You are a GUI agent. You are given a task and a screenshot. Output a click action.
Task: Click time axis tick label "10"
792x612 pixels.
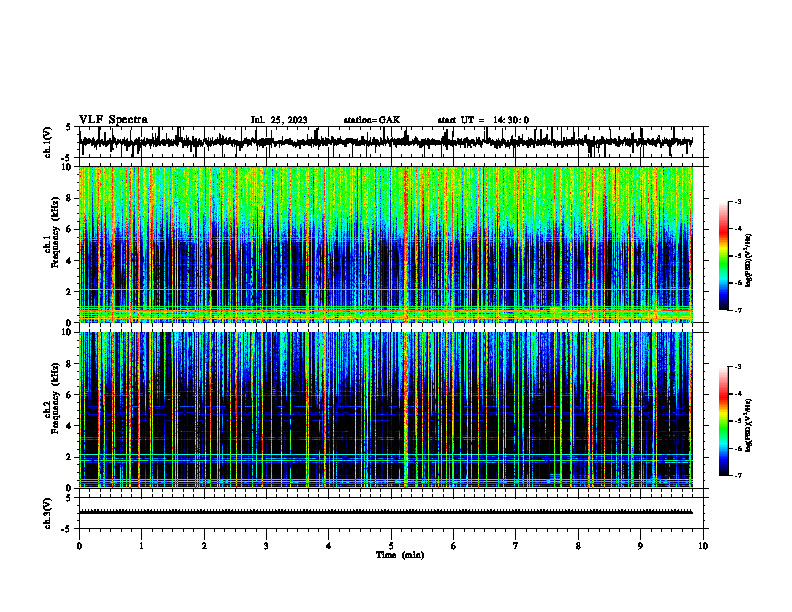703,546
